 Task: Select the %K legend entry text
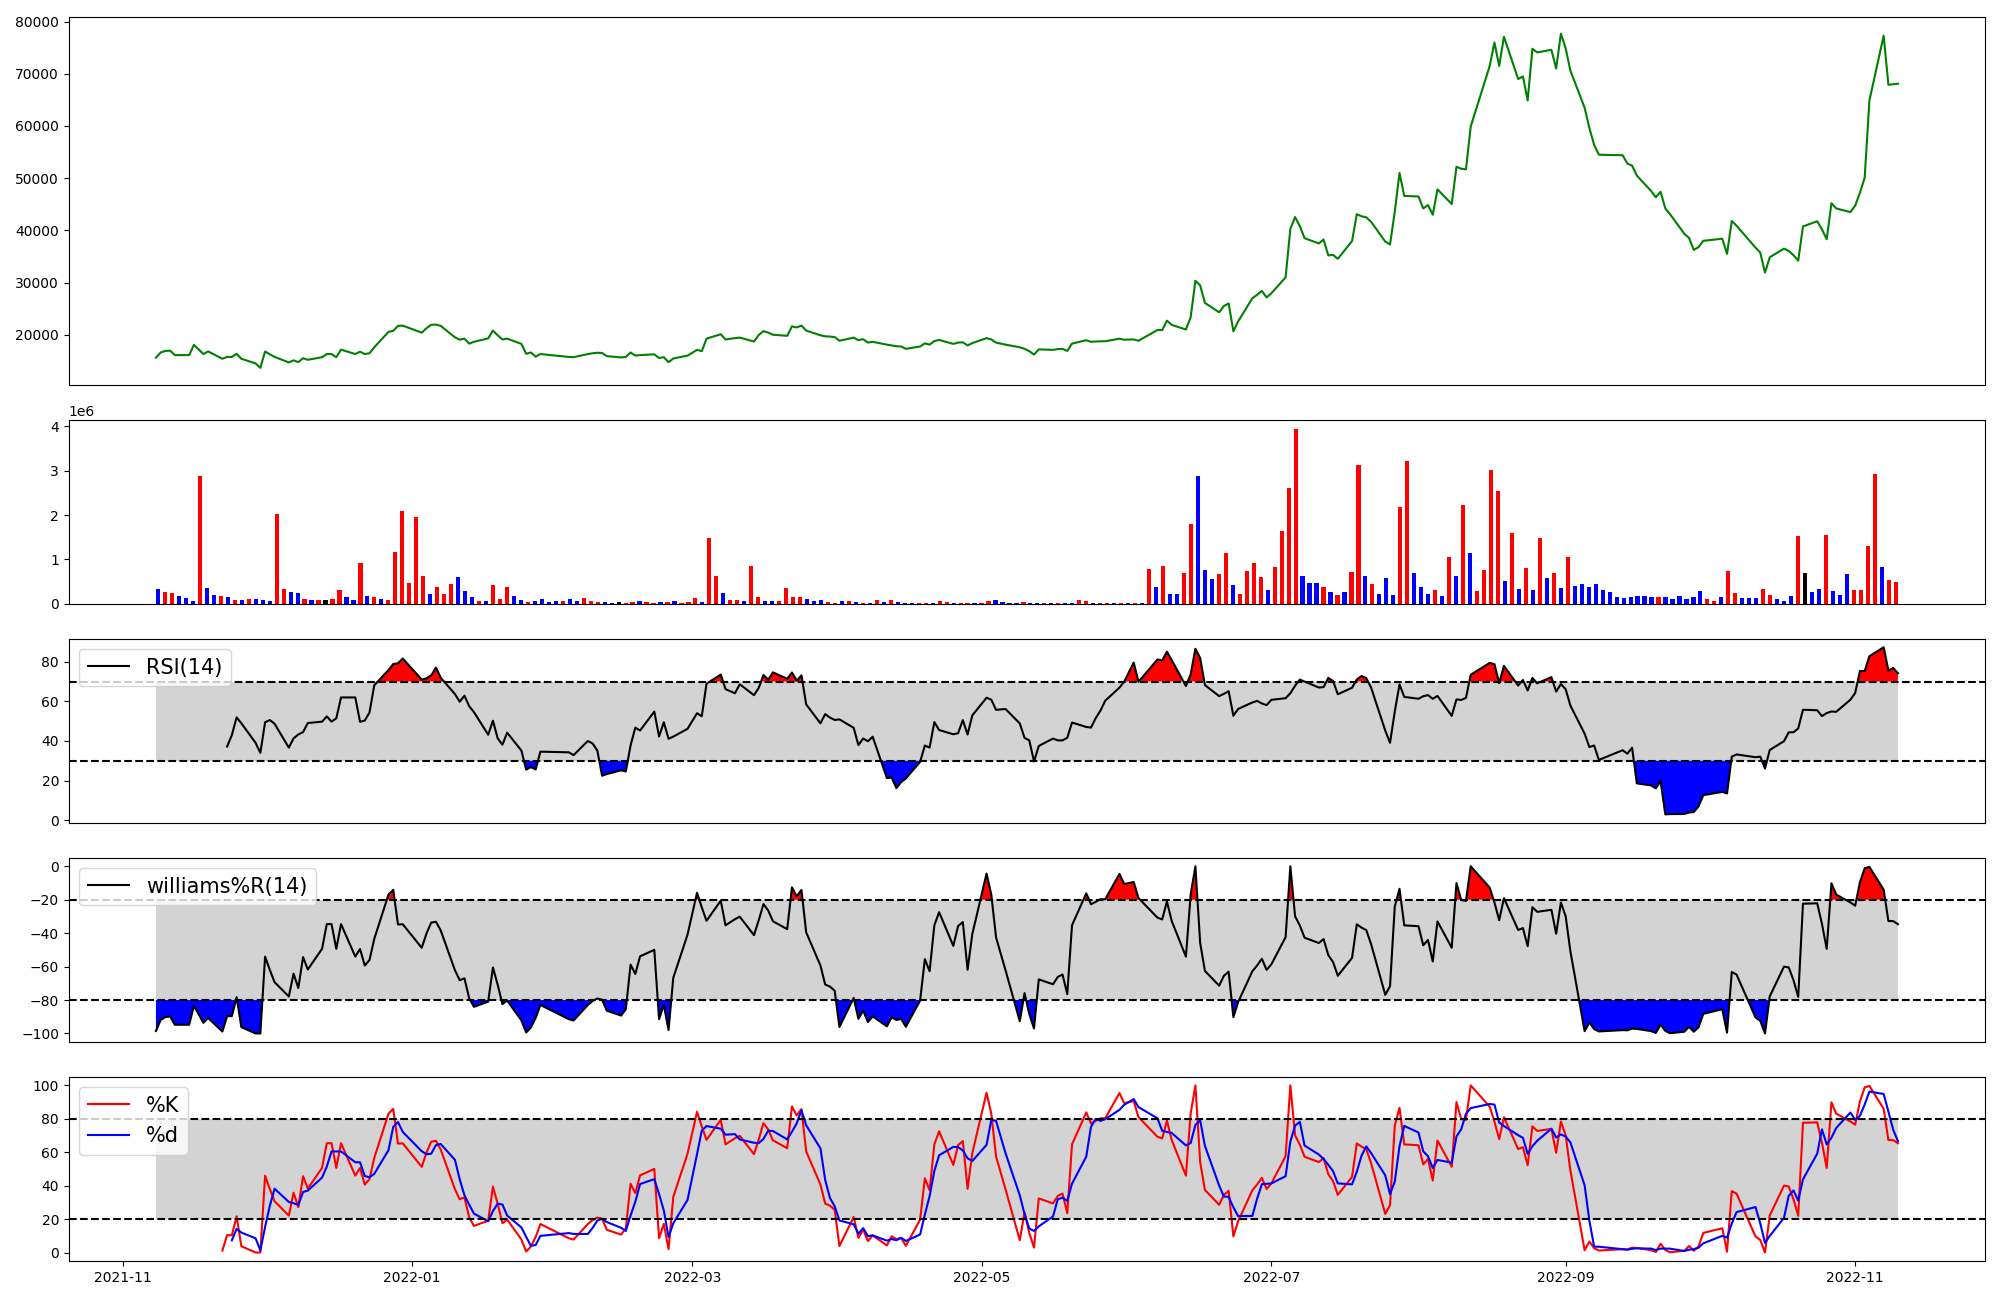pos(162,1104)
